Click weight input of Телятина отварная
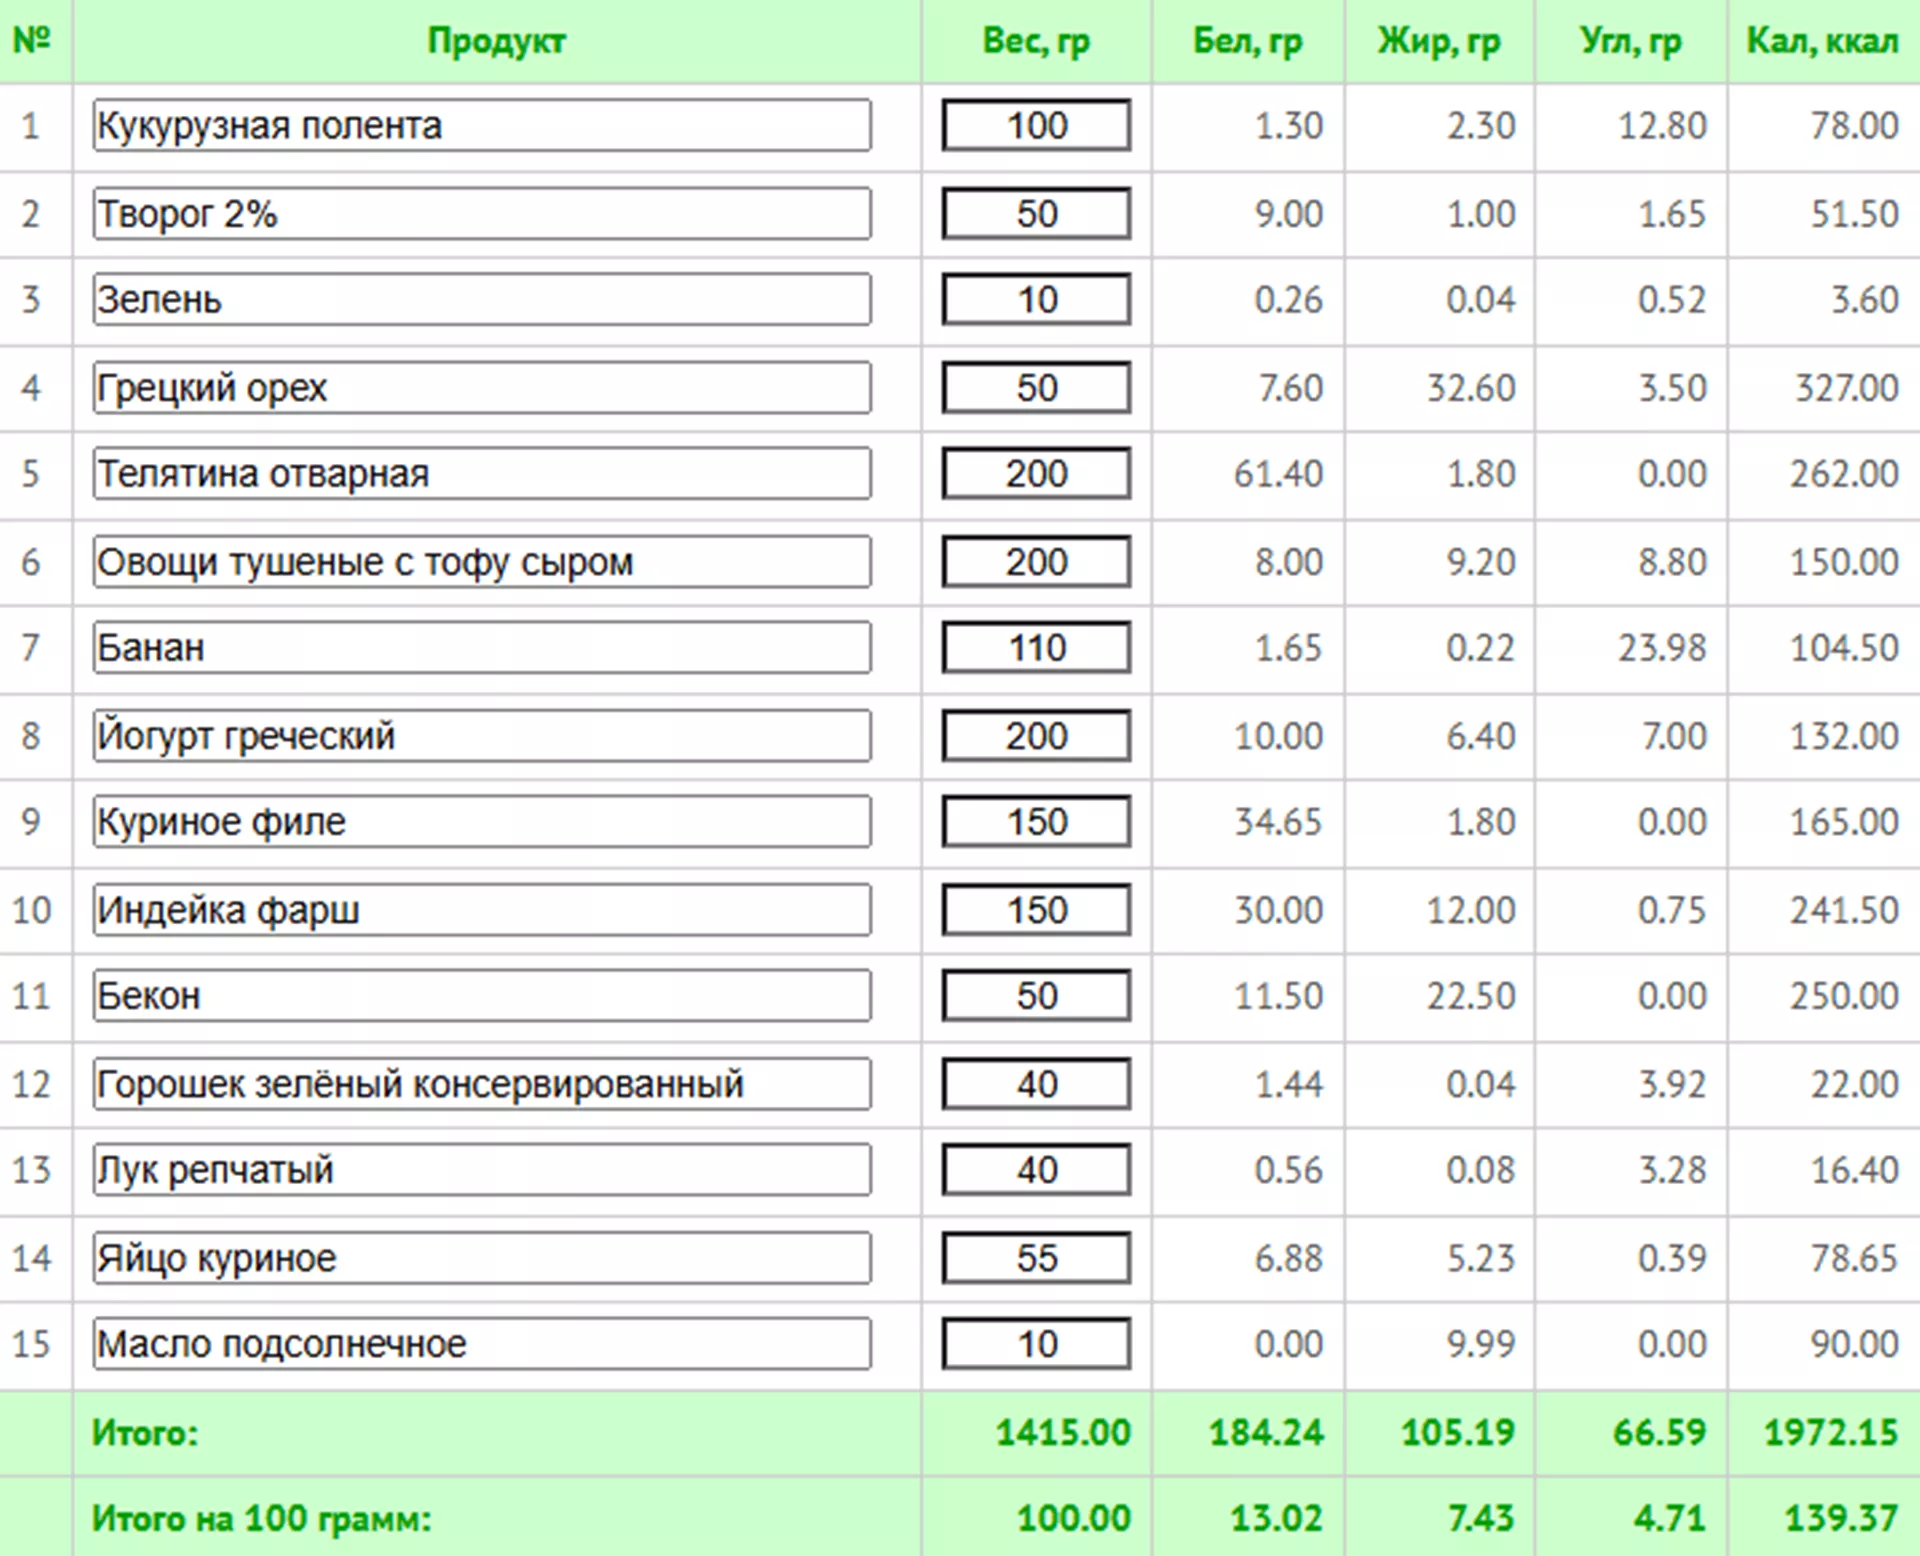 click(x=1036, y=474)
